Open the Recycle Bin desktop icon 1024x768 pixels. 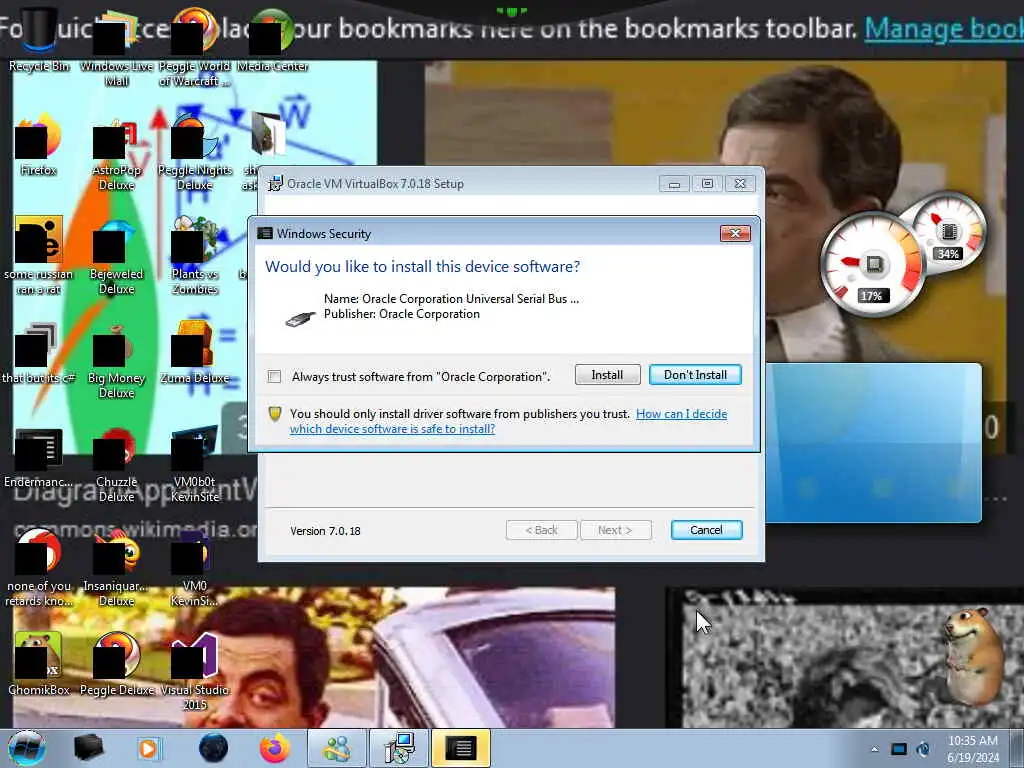[39, 38]
